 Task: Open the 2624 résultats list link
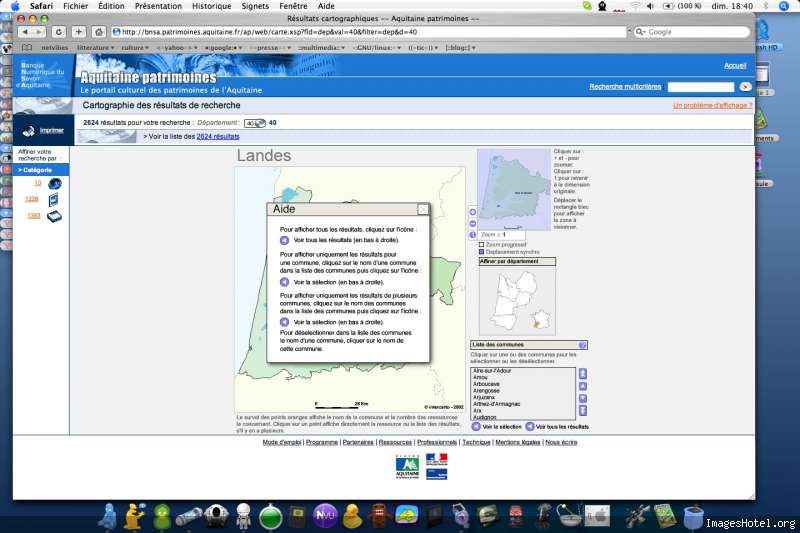pyautogui.click(x=218, y=137)
